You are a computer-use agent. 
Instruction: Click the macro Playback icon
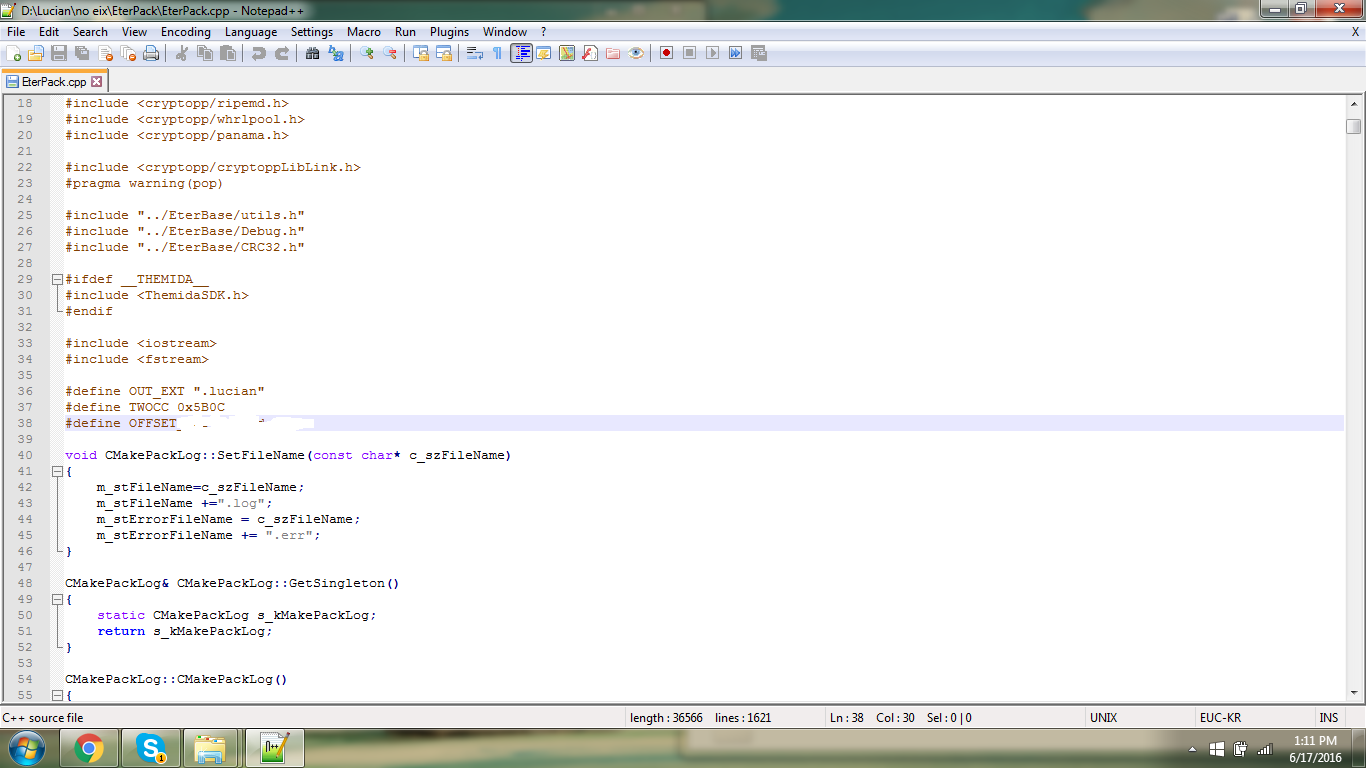point(712,53)
